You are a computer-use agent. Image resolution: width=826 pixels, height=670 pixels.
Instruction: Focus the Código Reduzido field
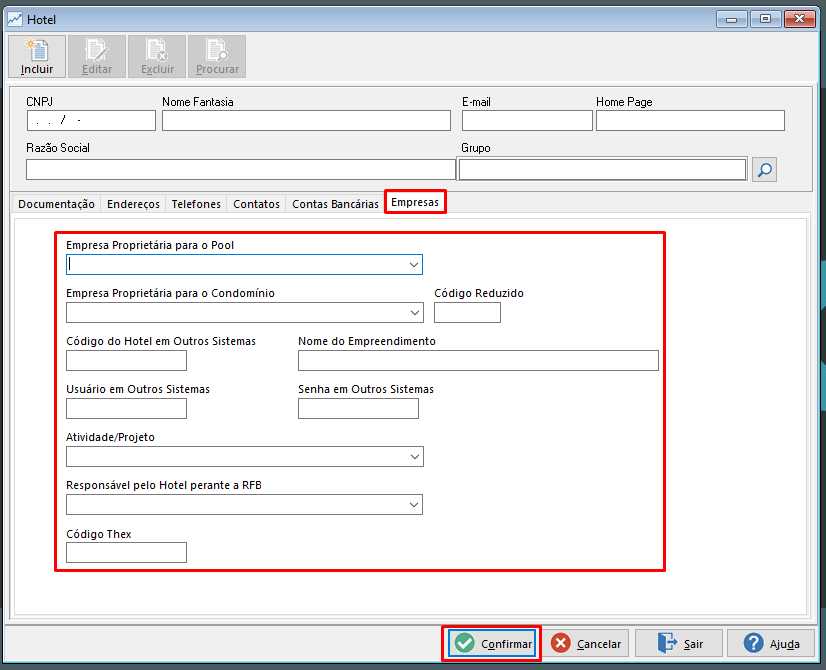coord(467,313)
